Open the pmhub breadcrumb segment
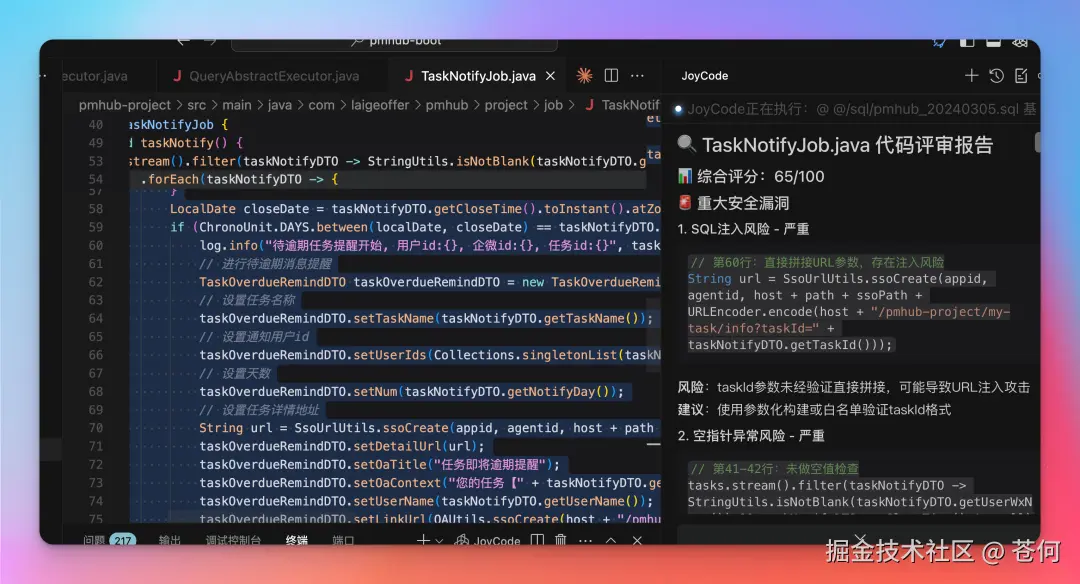Viewport: 1080px width, 584px height. point(446,105)
